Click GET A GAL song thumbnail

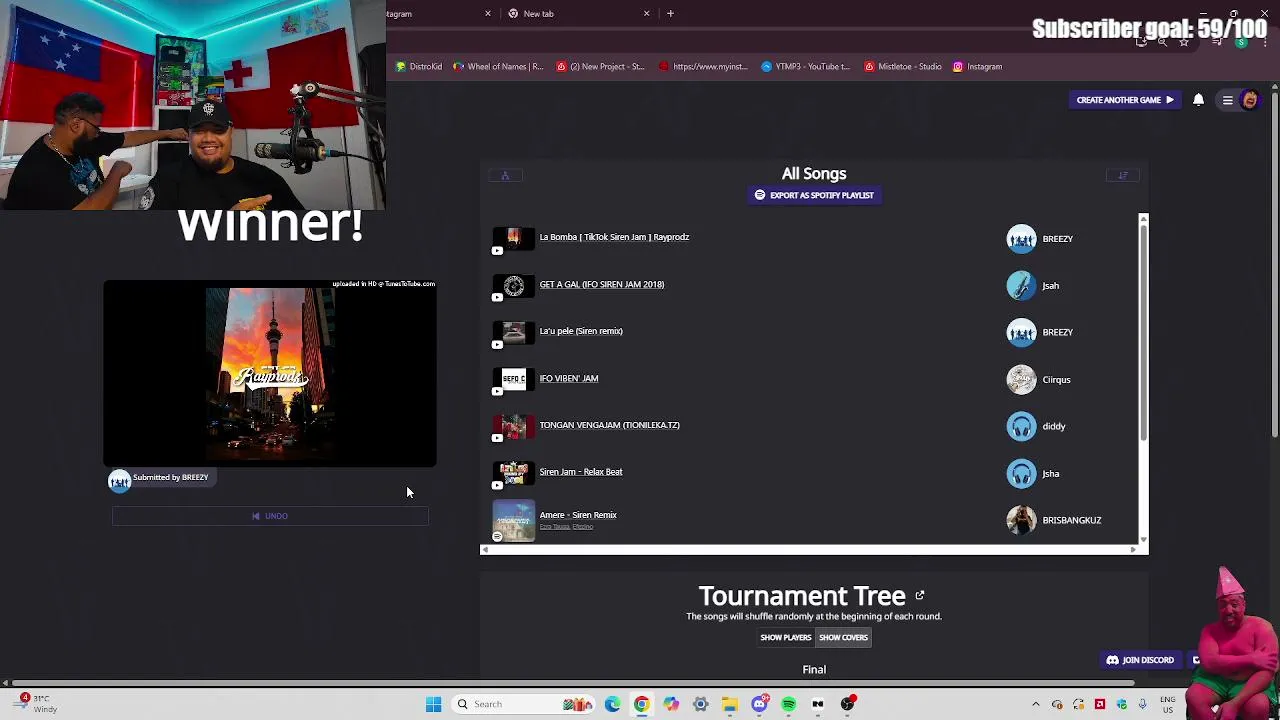coord(513,285)
